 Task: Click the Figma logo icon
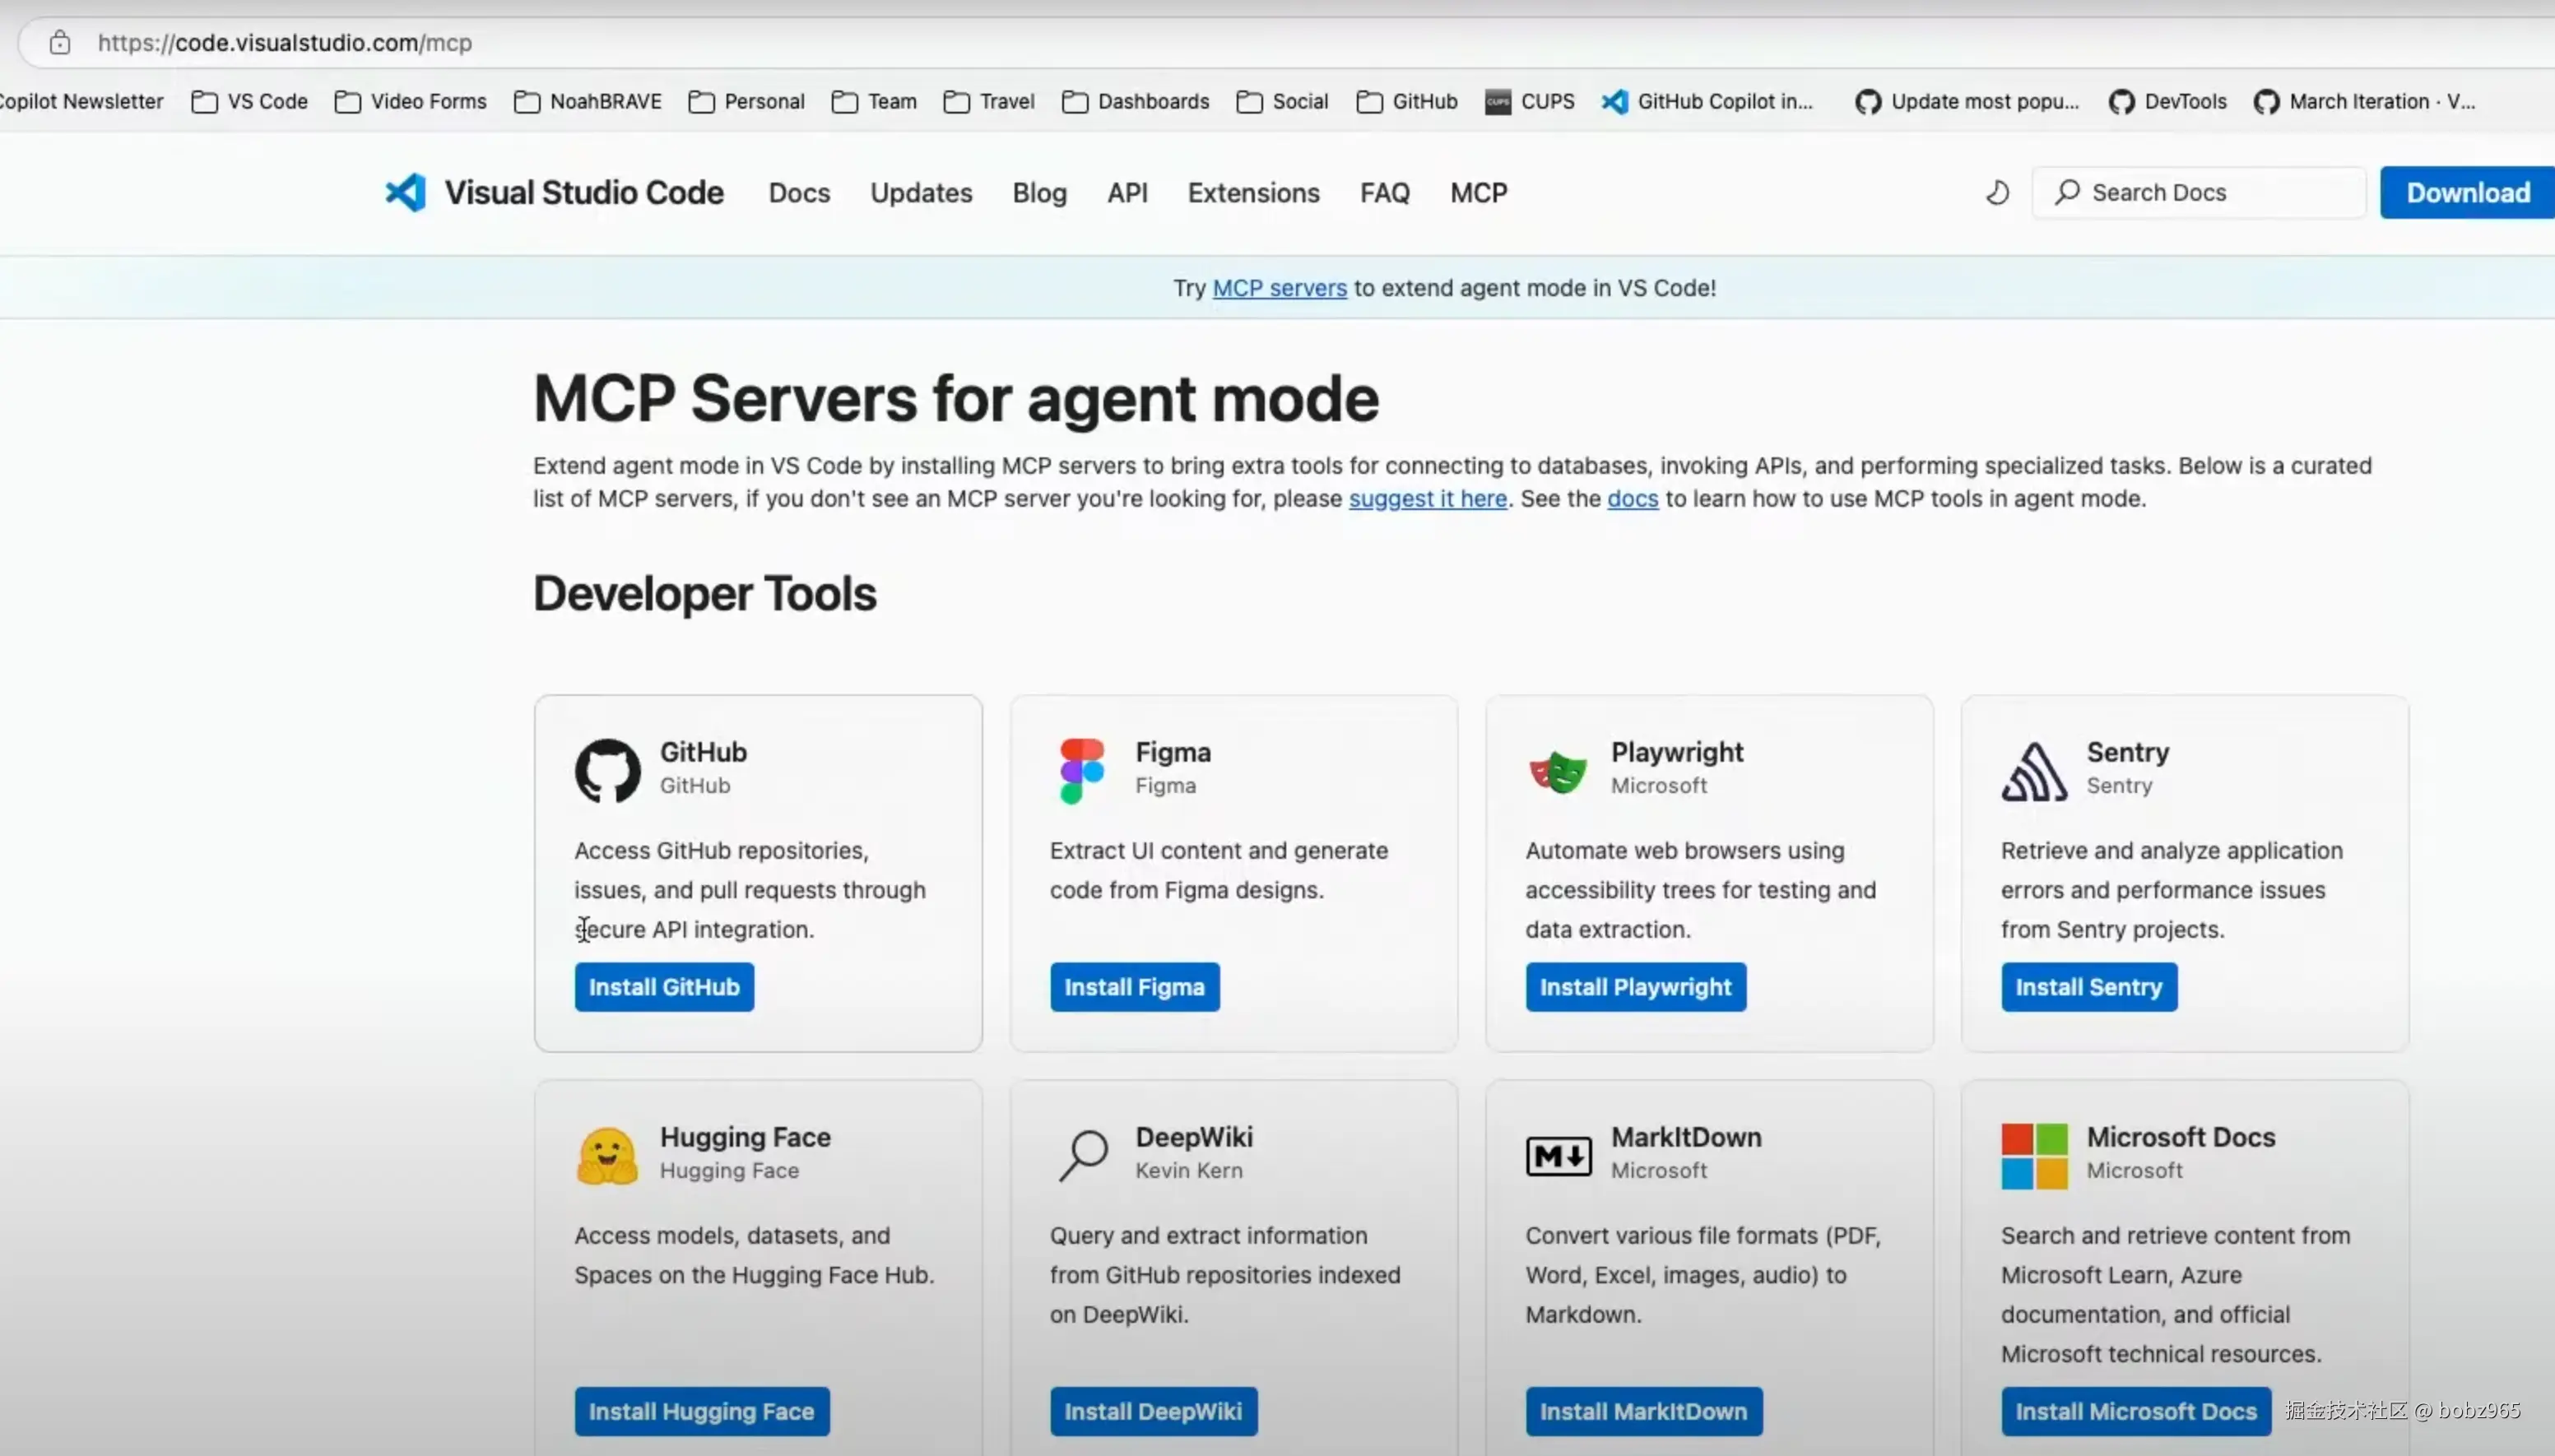[x=1081, y=770]
